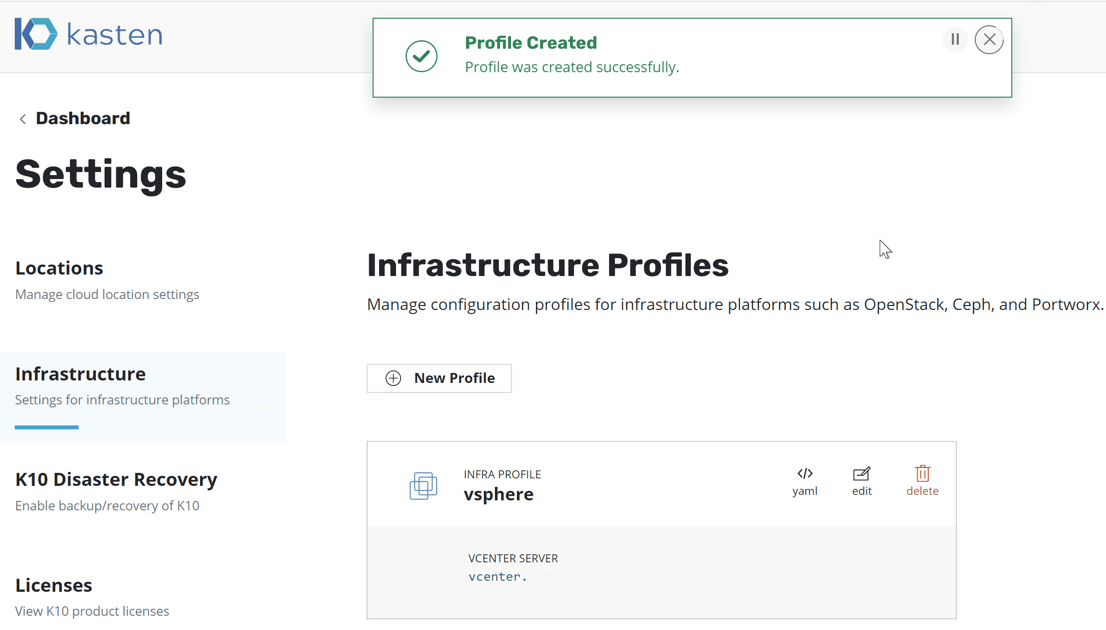
Task: Edit the vsphere infra profile
Action: point(861,481)
